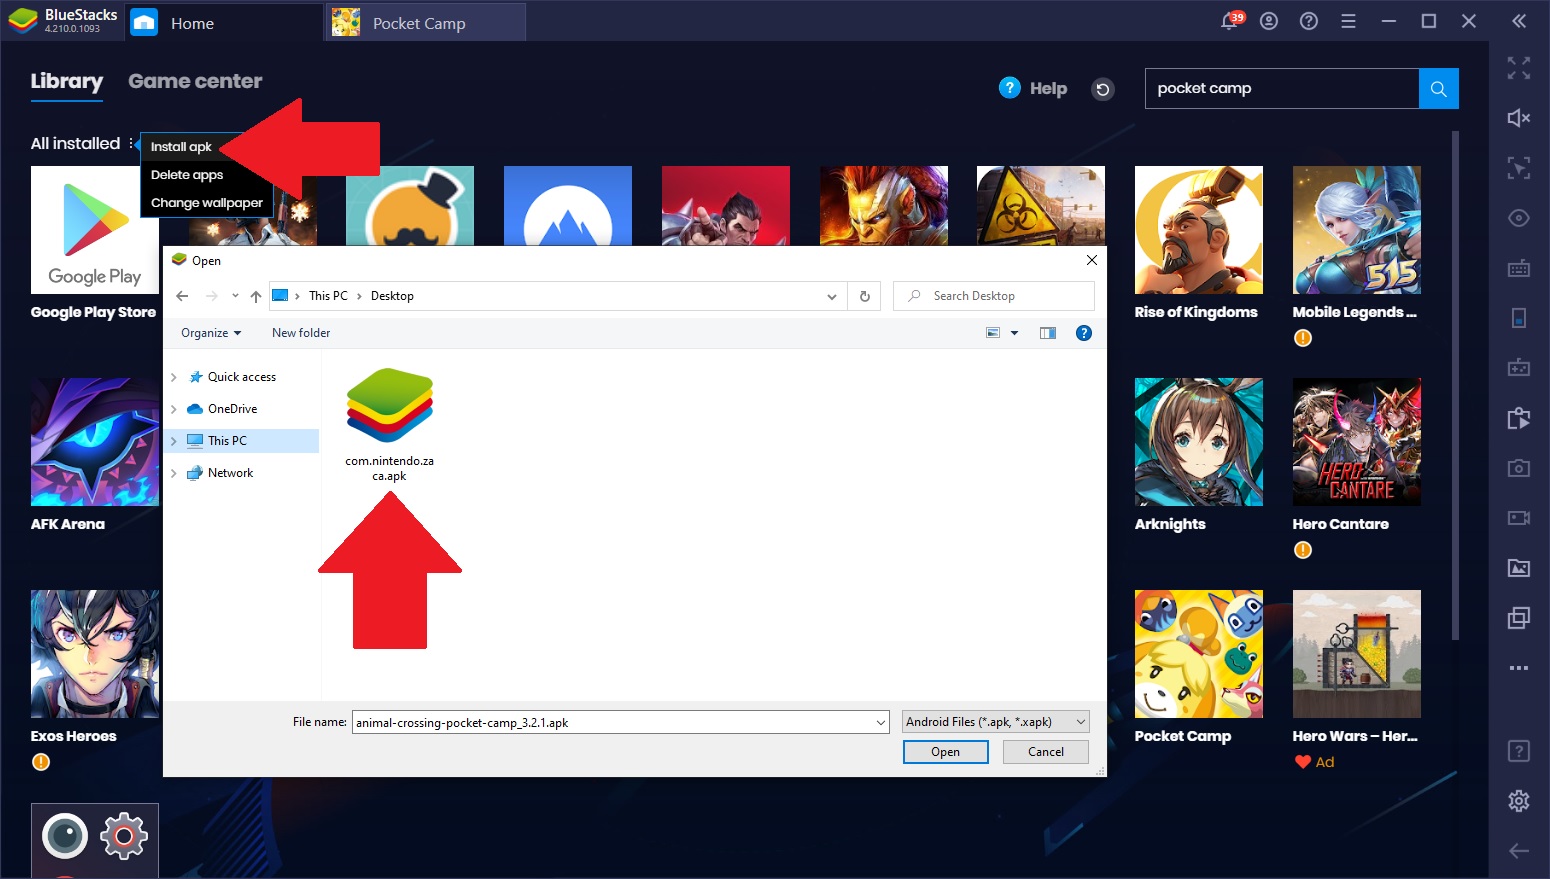Expand the Quick access tree node

pyautogui.click(x=174, y=377)
